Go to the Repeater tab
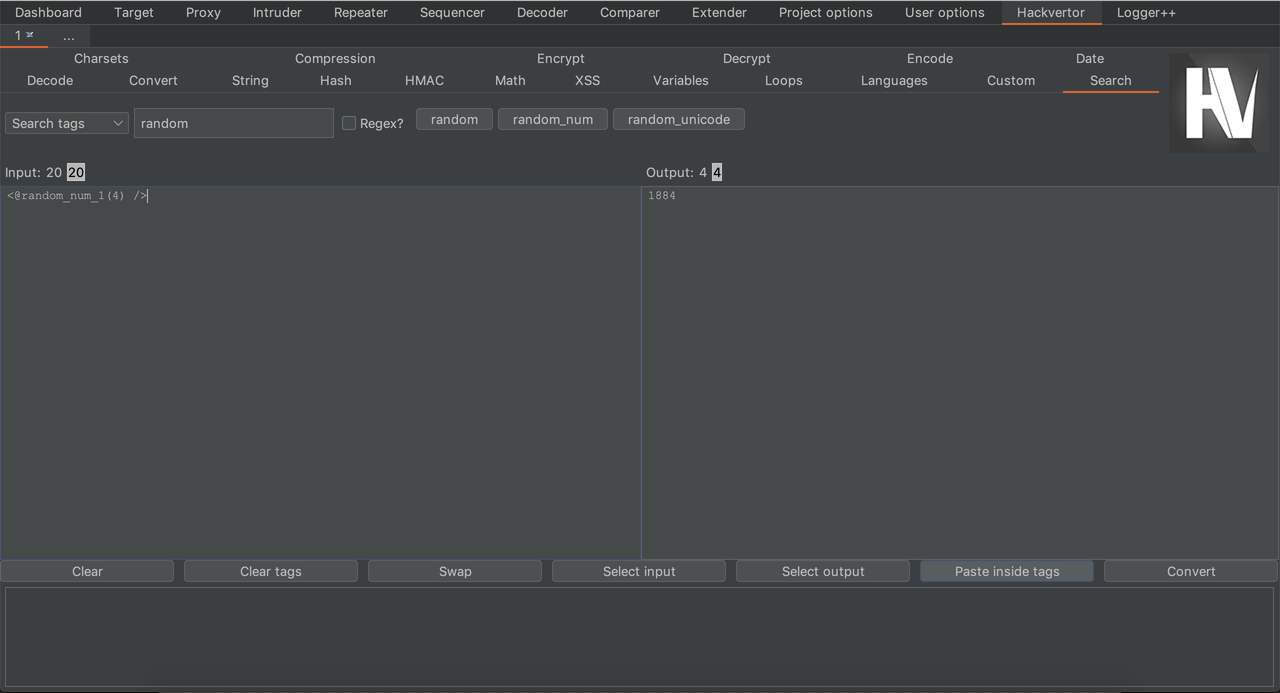Viewport: 1280px width, 693px height. tap(360, 13)
